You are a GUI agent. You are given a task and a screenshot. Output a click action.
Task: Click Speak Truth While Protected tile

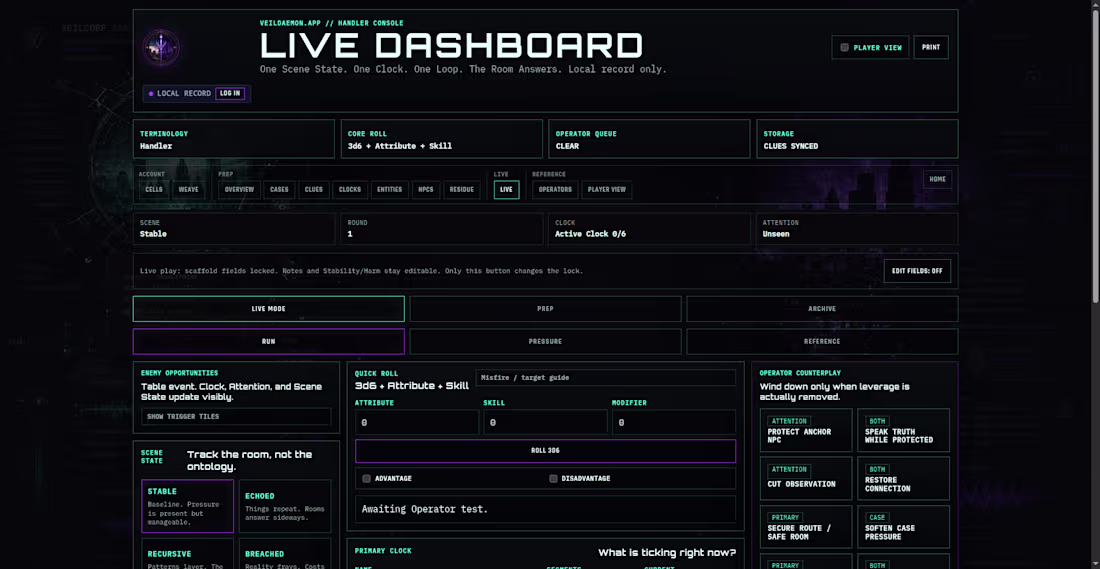[904, 430]
